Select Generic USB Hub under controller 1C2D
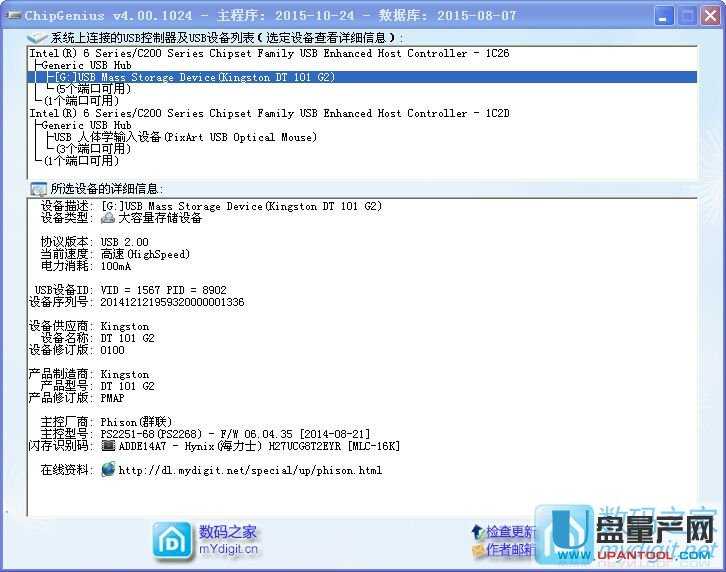This screenshot has height=572, width=726. (x=86, y=126)
